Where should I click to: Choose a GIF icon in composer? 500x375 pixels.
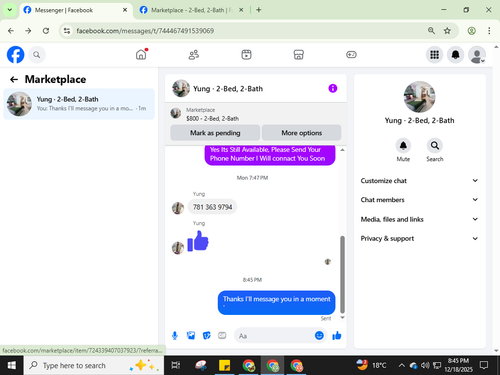(222, 335)
